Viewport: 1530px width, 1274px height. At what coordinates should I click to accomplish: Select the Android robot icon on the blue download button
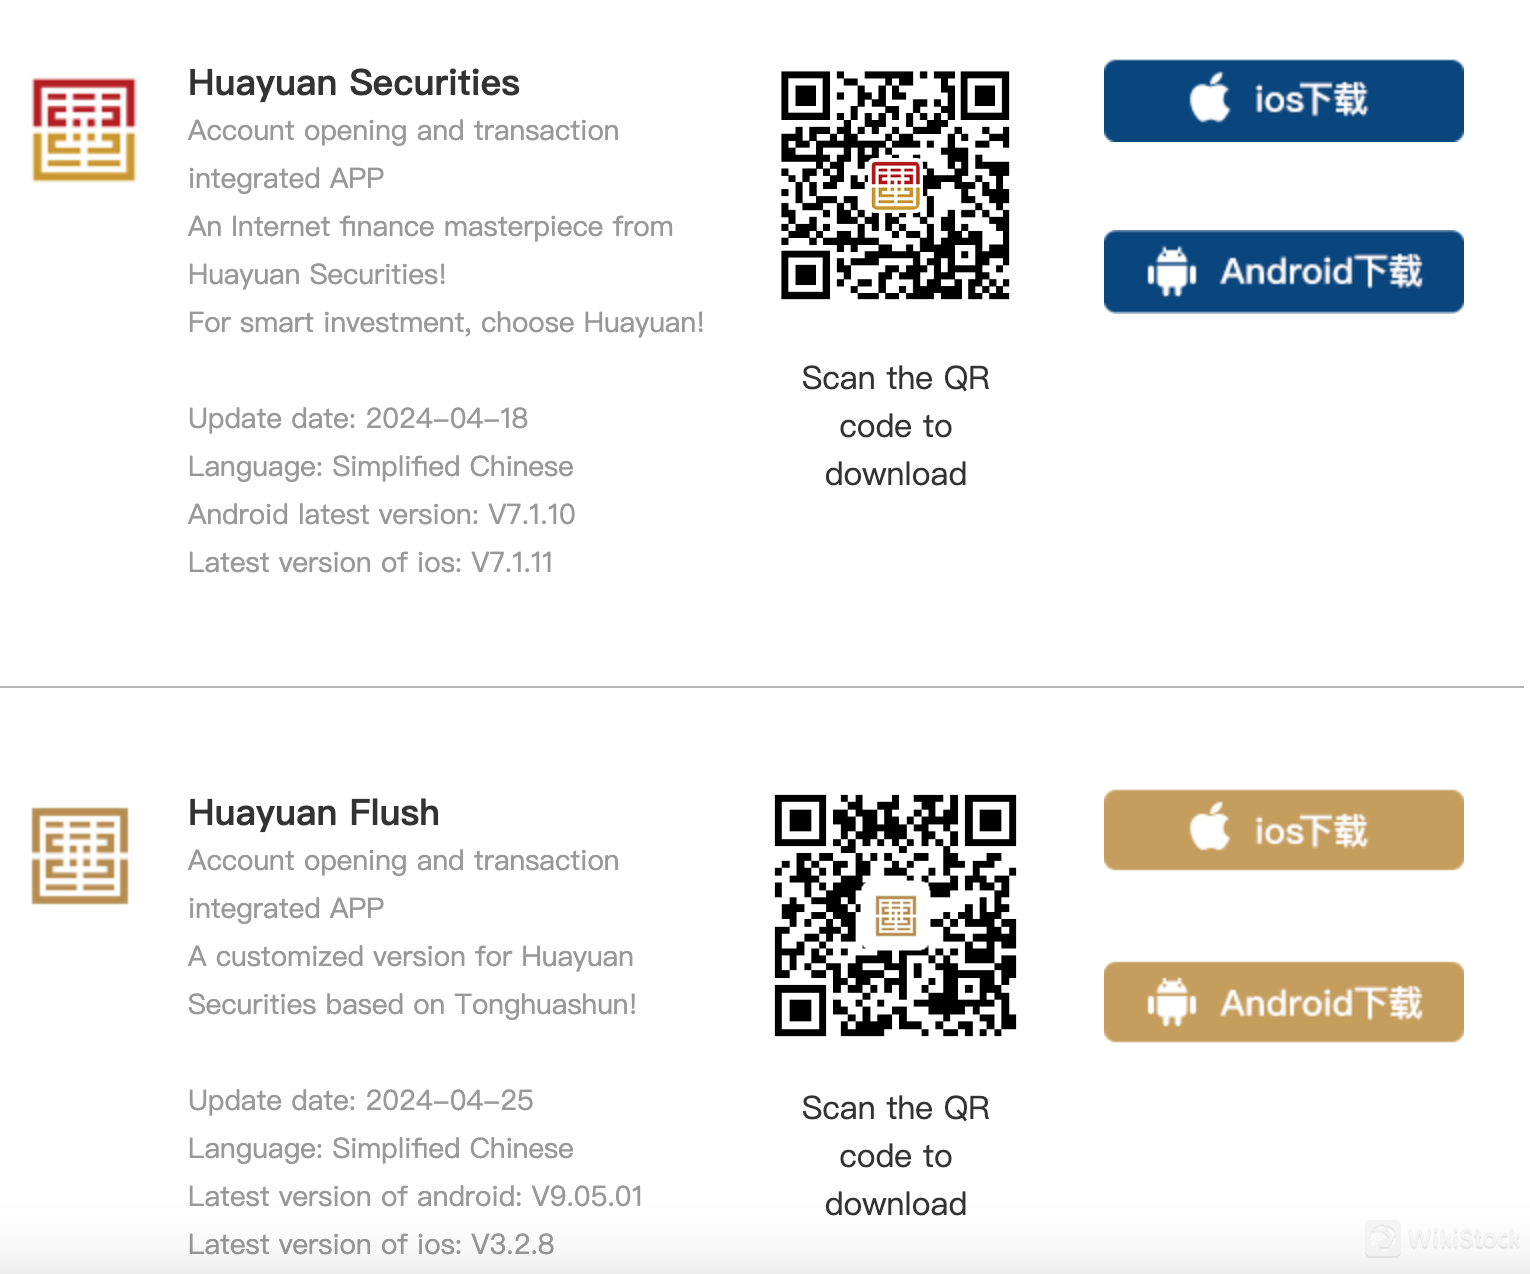point(1172,271)
